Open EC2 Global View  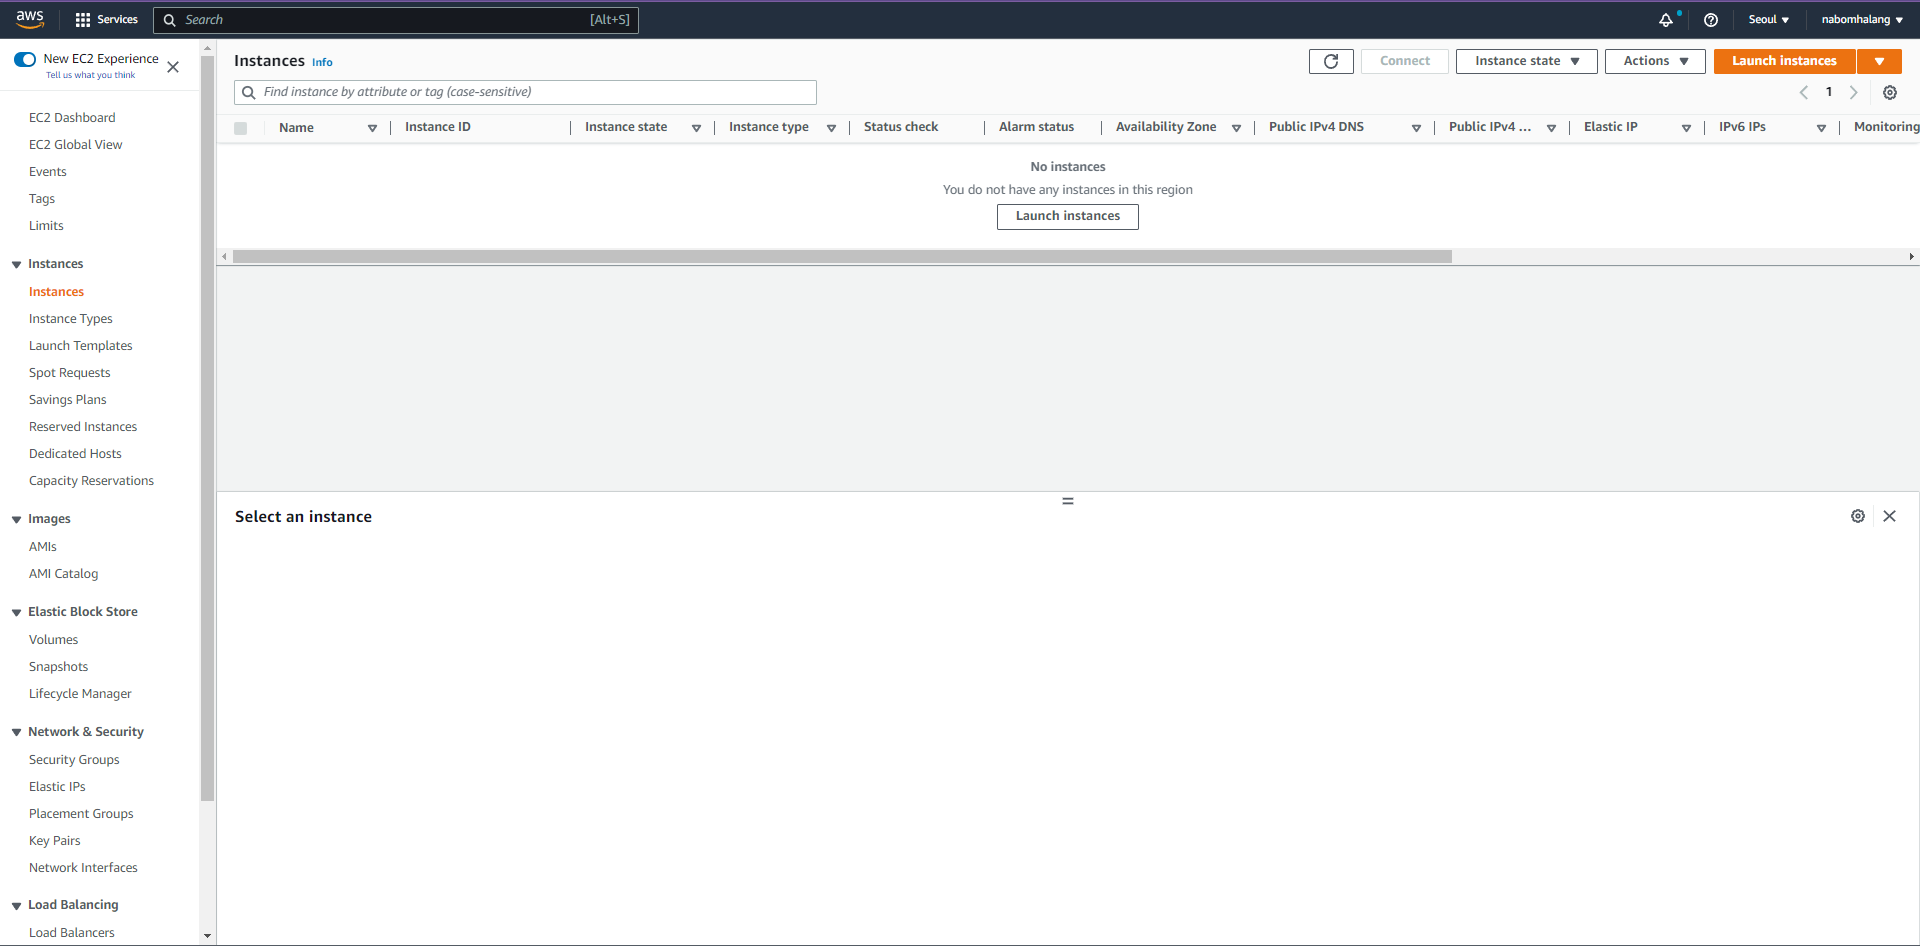tap(76, 145)
